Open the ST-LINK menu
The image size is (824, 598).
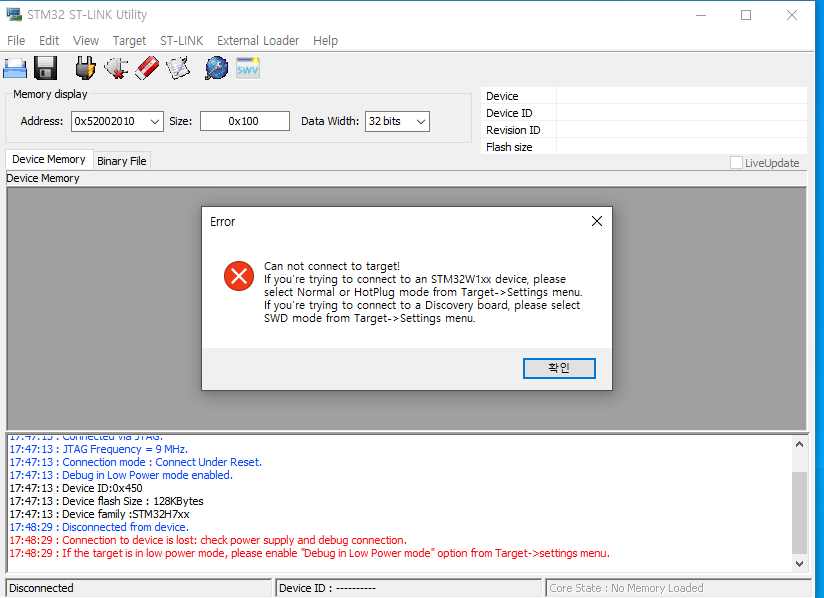[181, 40]
